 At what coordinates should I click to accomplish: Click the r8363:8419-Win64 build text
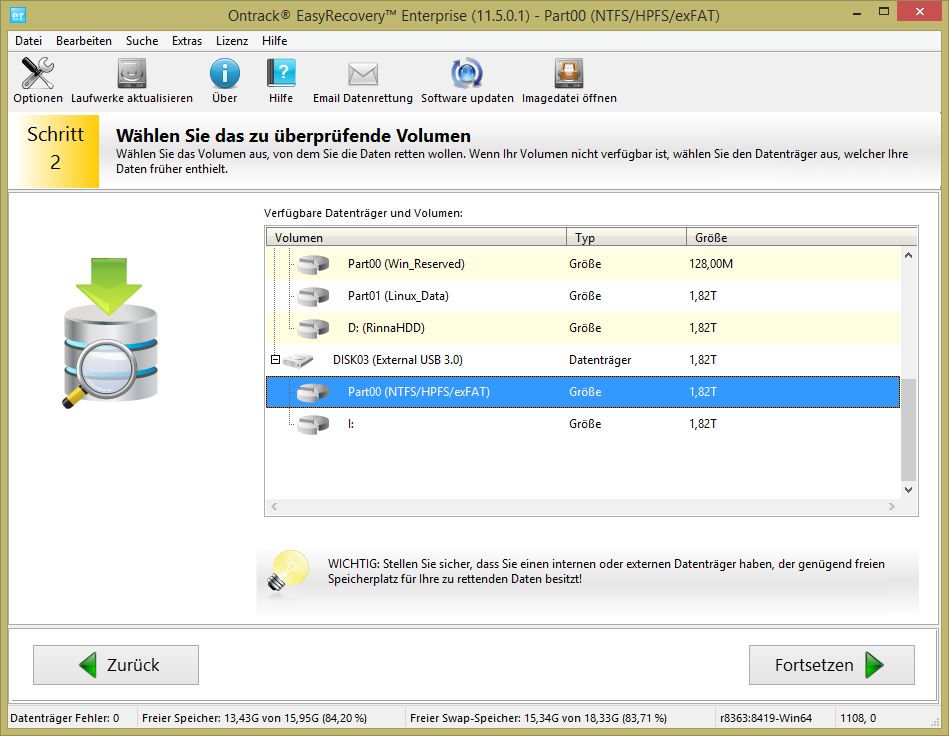coord(766,718)
